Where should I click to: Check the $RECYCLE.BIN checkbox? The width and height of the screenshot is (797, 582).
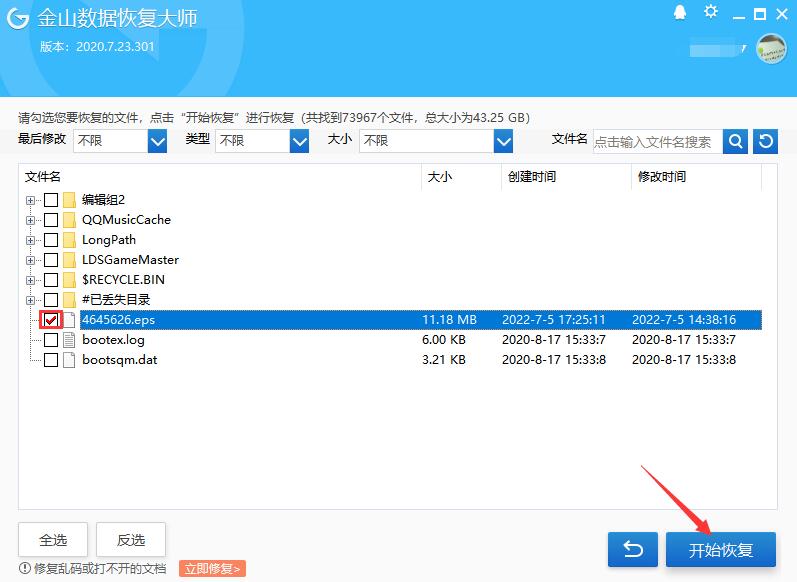tap(51, 280)
